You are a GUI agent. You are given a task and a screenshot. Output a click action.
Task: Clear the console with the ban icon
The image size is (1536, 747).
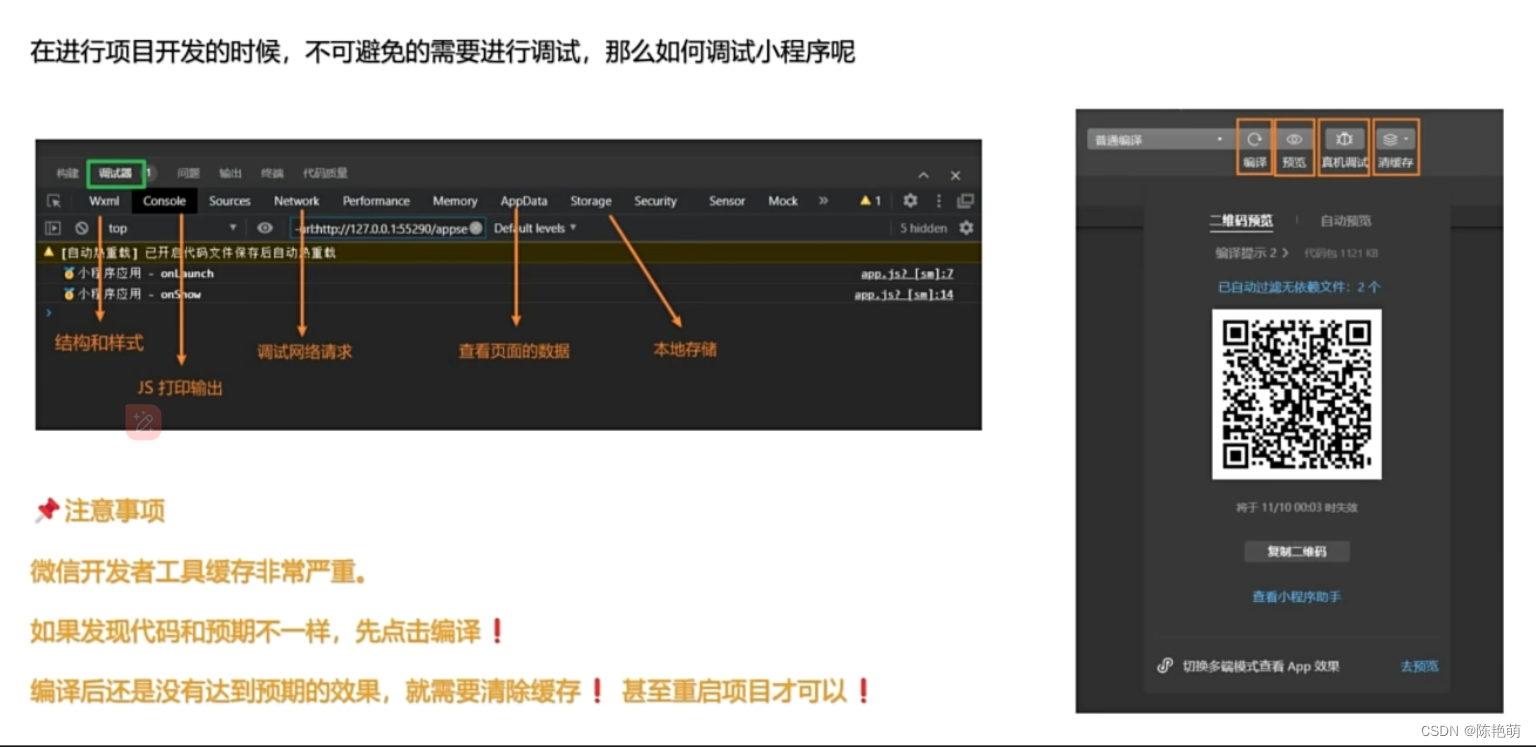click(x=82, y=228)
